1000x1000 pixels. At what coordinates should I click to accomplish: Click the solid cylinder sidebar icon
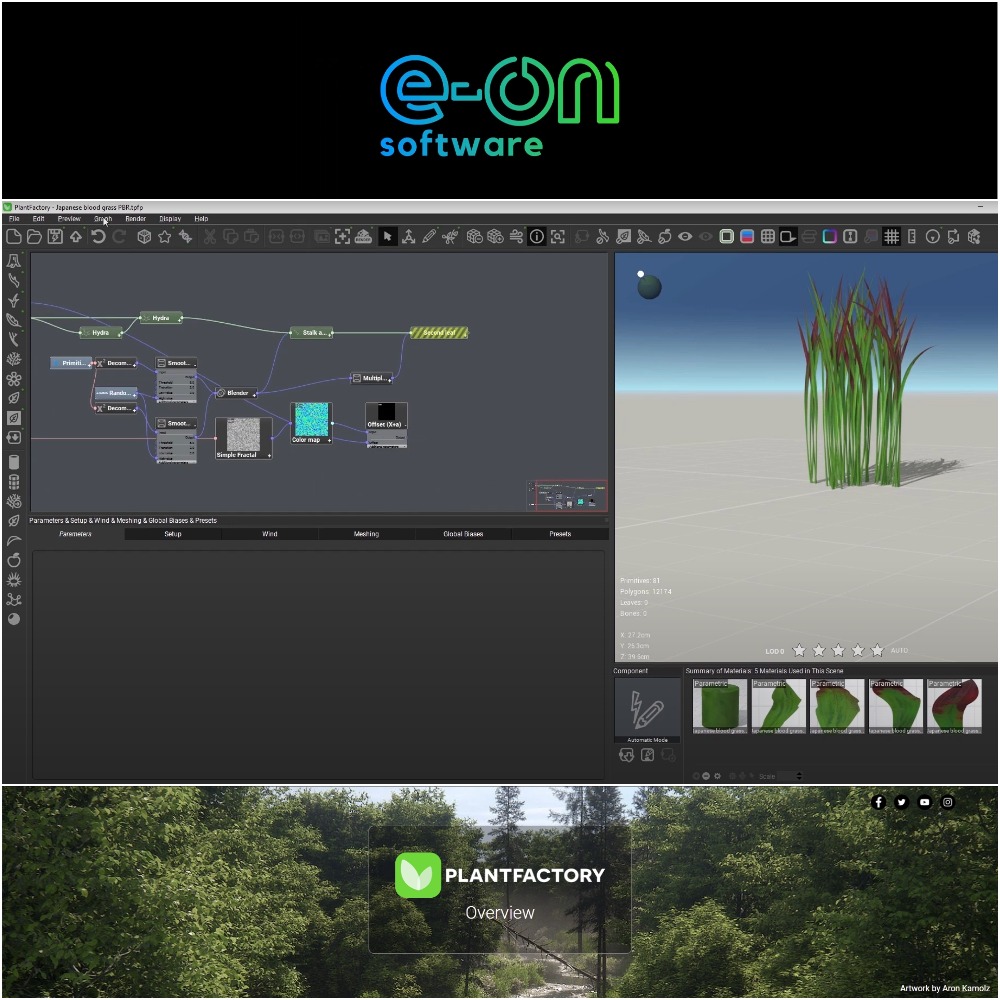pyautogui.click(x=13, y=462)
